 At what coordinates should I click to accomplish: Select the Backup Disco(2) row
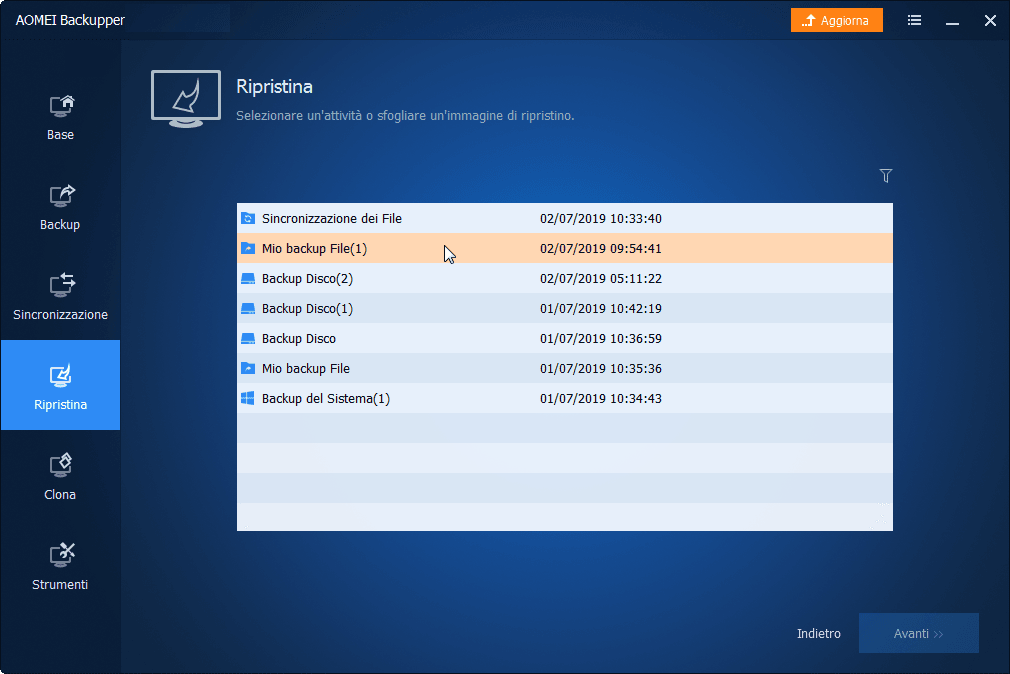565,278
